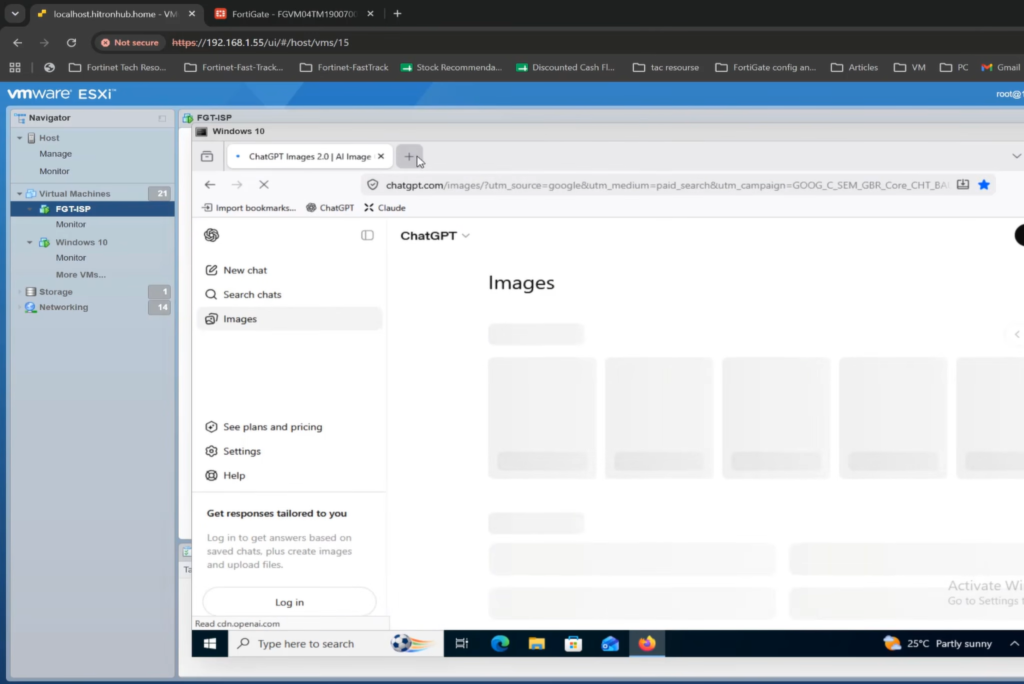The height and width of the screenshot is (684, 1024).
Task: Click the VMware ESXi logo
Action: coord(61,94)
